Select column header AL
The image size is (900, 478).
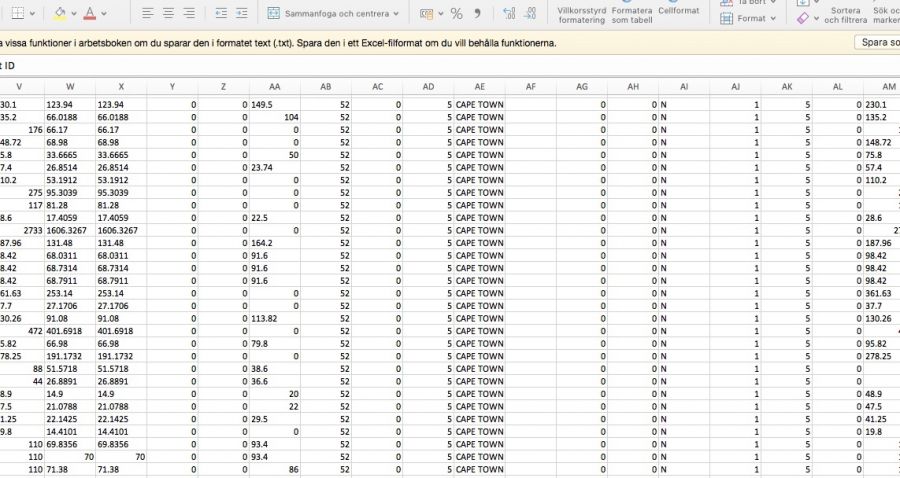837,87
